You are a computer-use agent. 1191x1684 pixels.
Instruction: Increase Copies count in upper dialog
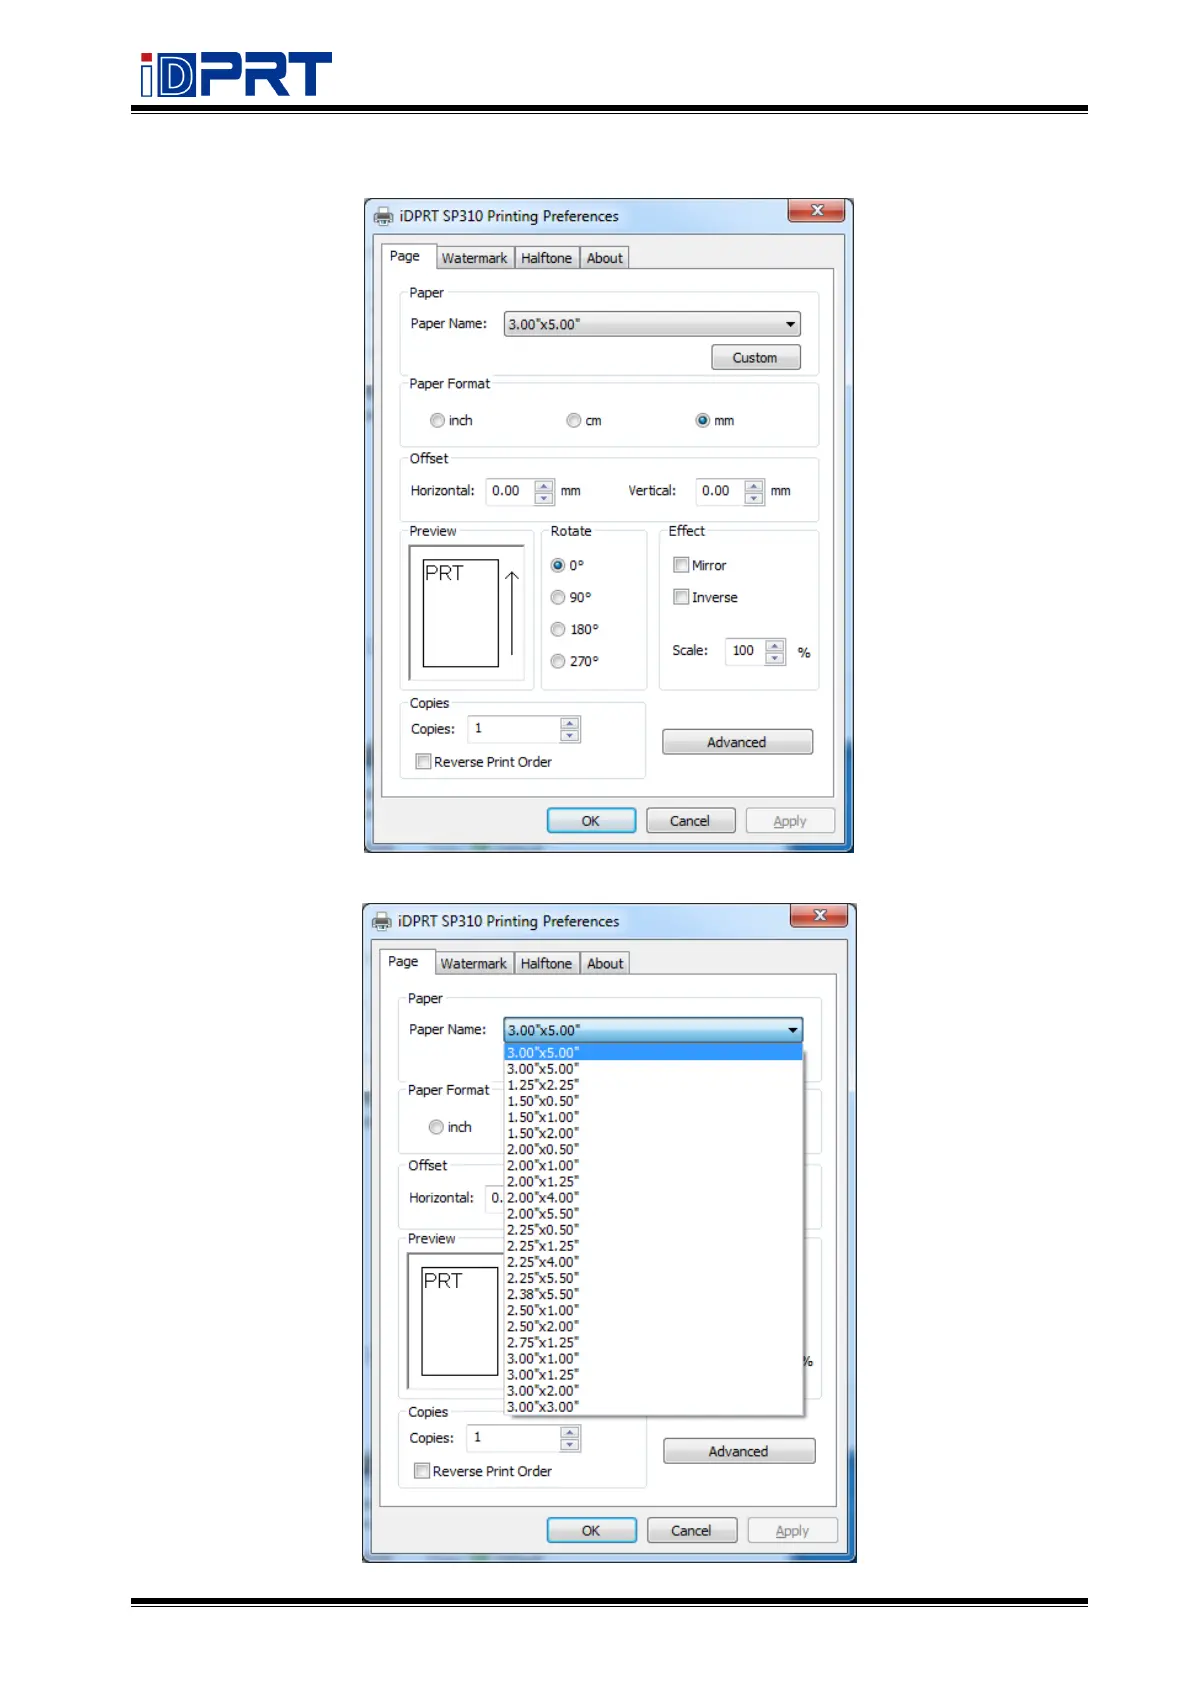pyautogui.click(x=570, y=724)
